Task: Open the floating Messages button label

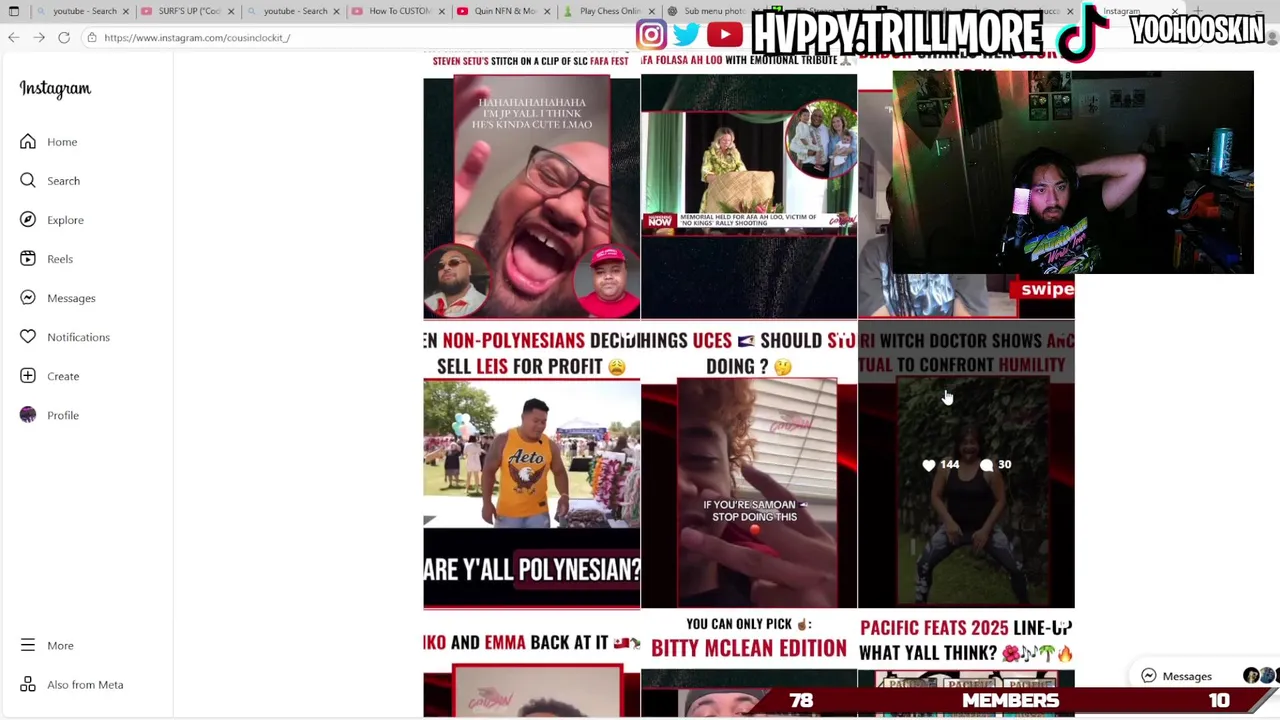Action: point(1187,676)
